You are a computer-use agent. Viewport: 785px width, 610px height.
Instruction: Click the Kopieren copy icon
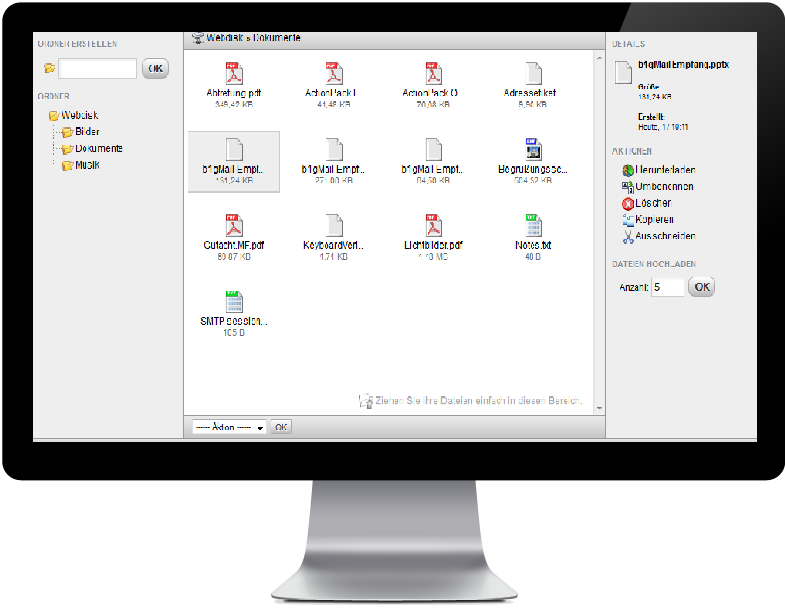tap(627, 220)
